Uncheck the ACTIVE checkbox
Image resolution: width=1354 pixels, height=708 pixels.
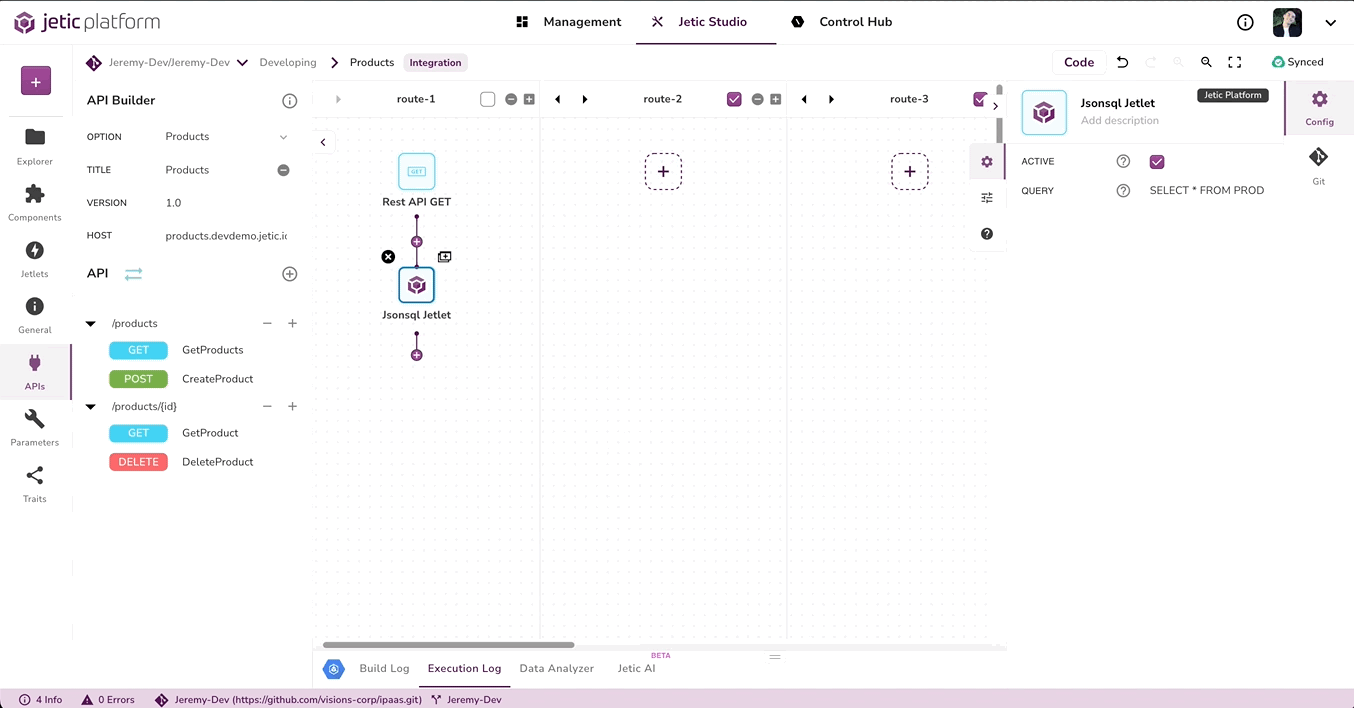click(x=1158, y=162)
